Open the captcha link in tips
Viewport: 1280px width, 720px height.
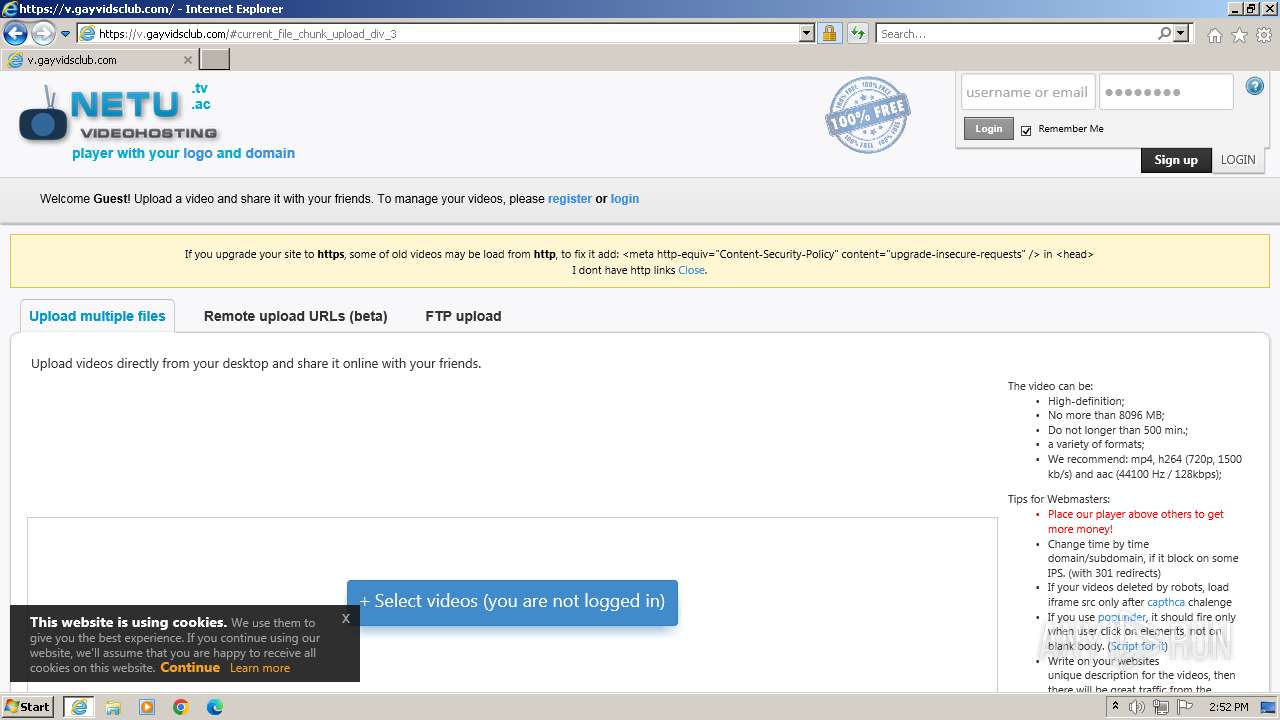click(x=1166, y=602)
